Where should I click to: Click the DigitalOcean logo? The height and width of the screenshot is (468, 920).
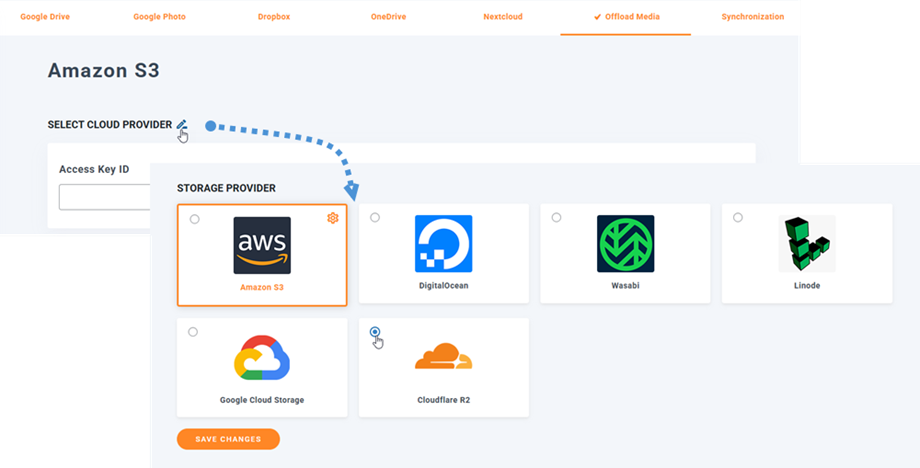[444, 243]
